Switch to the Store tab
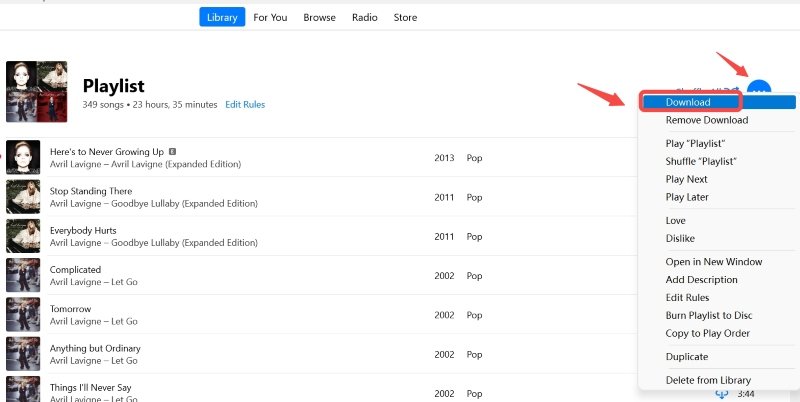 [405, 17]
